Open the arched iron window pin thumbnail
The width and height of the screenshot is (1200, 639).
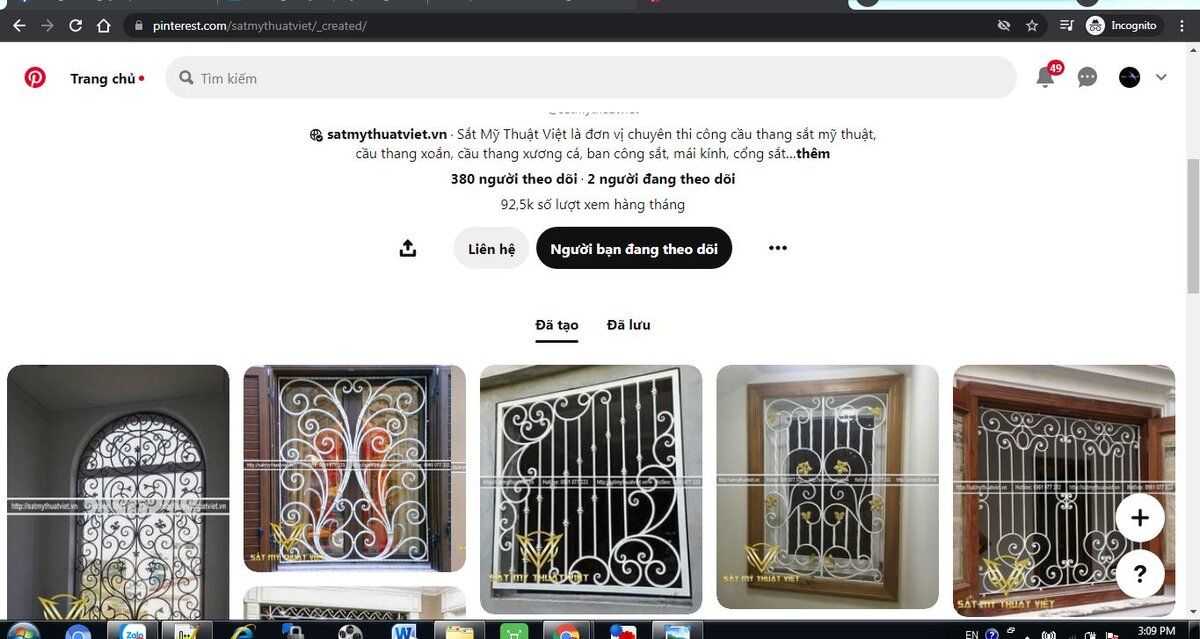click(x=118, y=492)
